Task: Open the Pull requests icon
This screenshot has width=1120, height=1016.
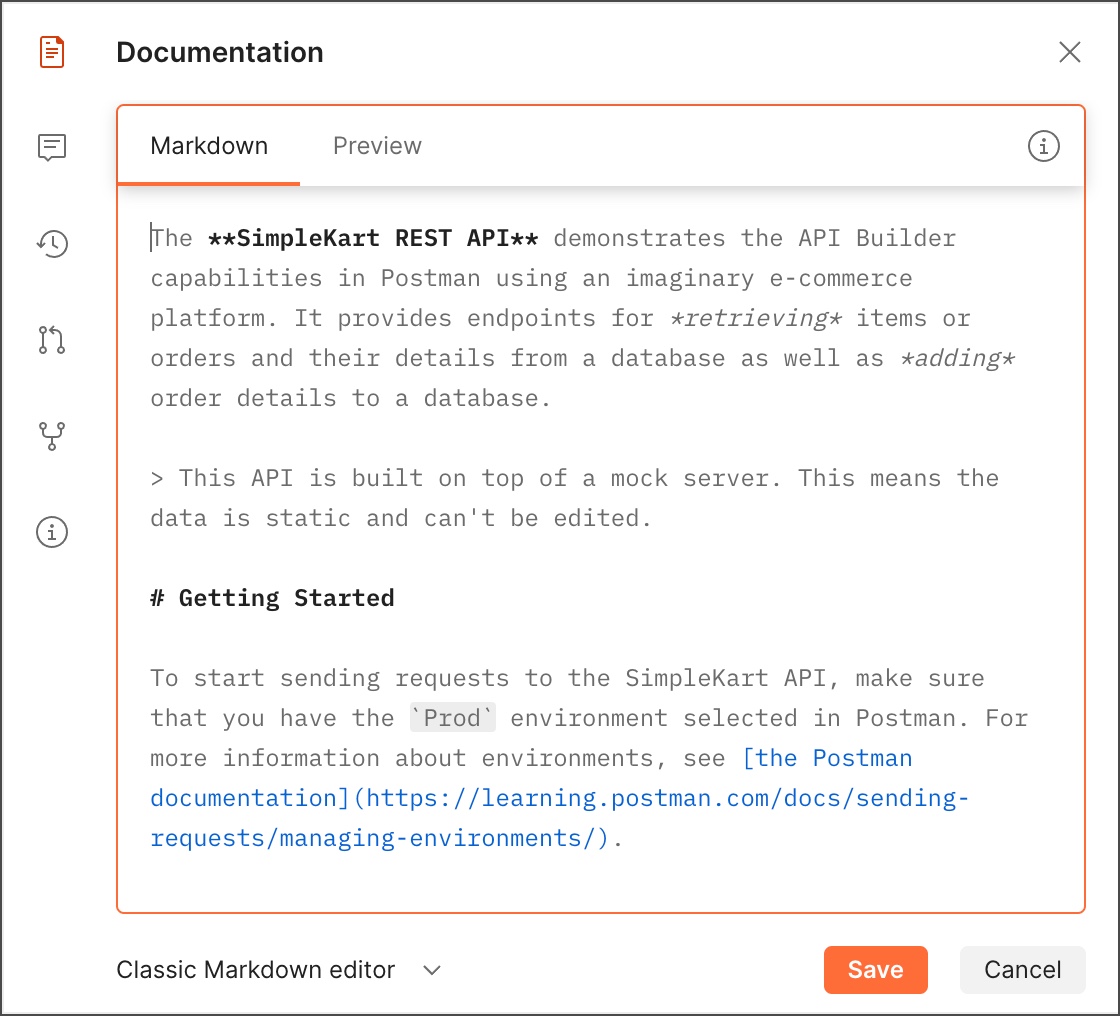Action: 52,340
